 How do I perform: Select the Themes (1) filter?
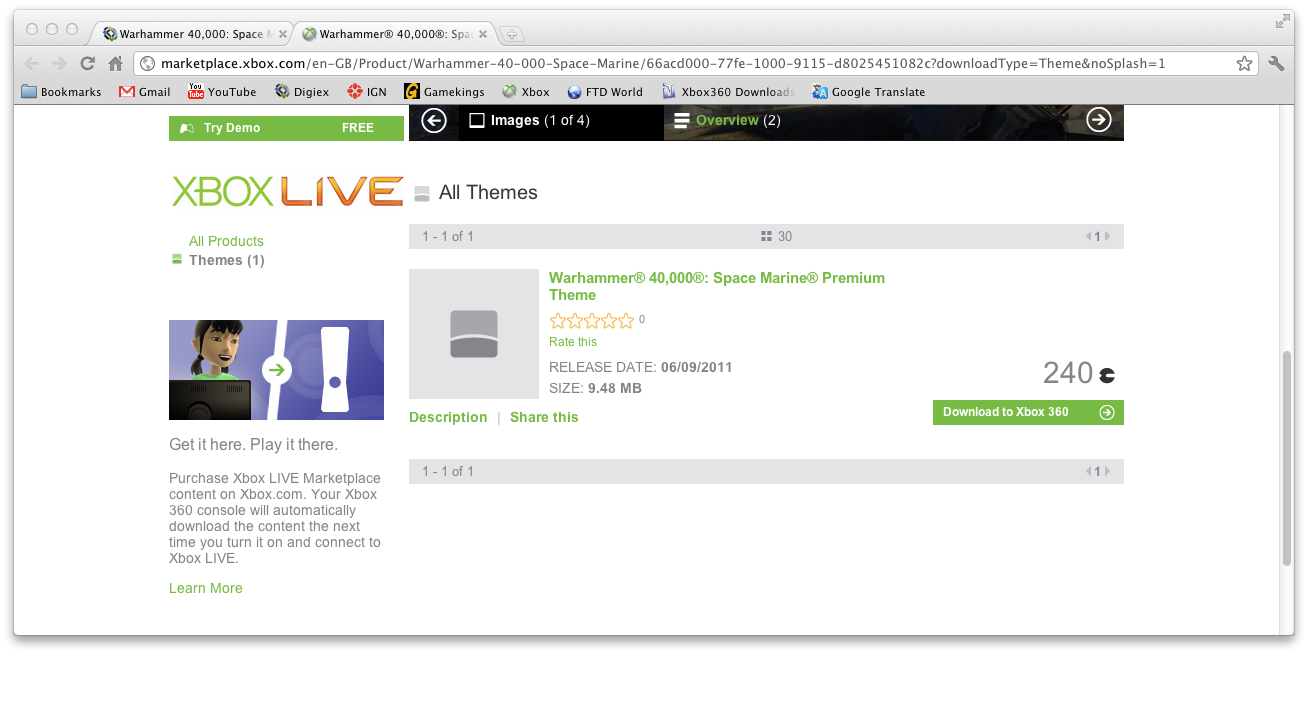point(227,260)
